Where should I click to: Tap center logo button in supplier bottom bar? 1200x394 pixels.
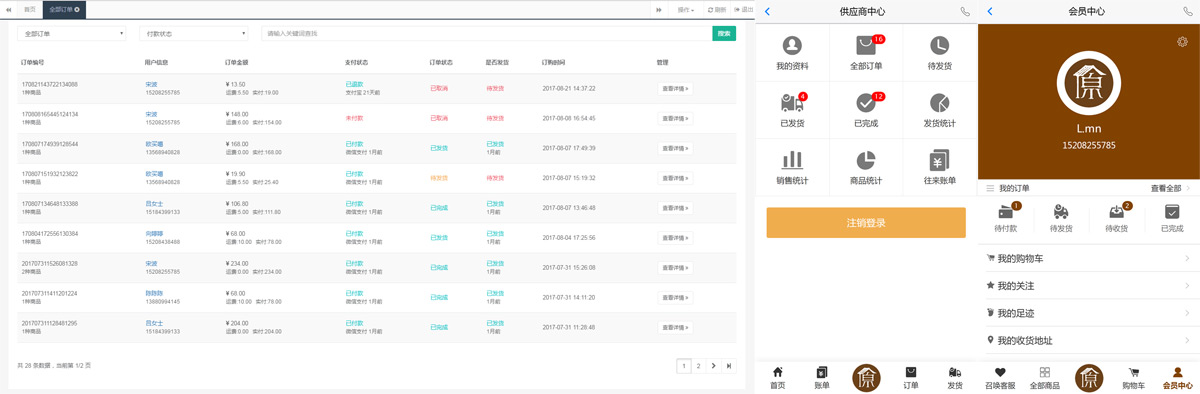tap(867, 377)
